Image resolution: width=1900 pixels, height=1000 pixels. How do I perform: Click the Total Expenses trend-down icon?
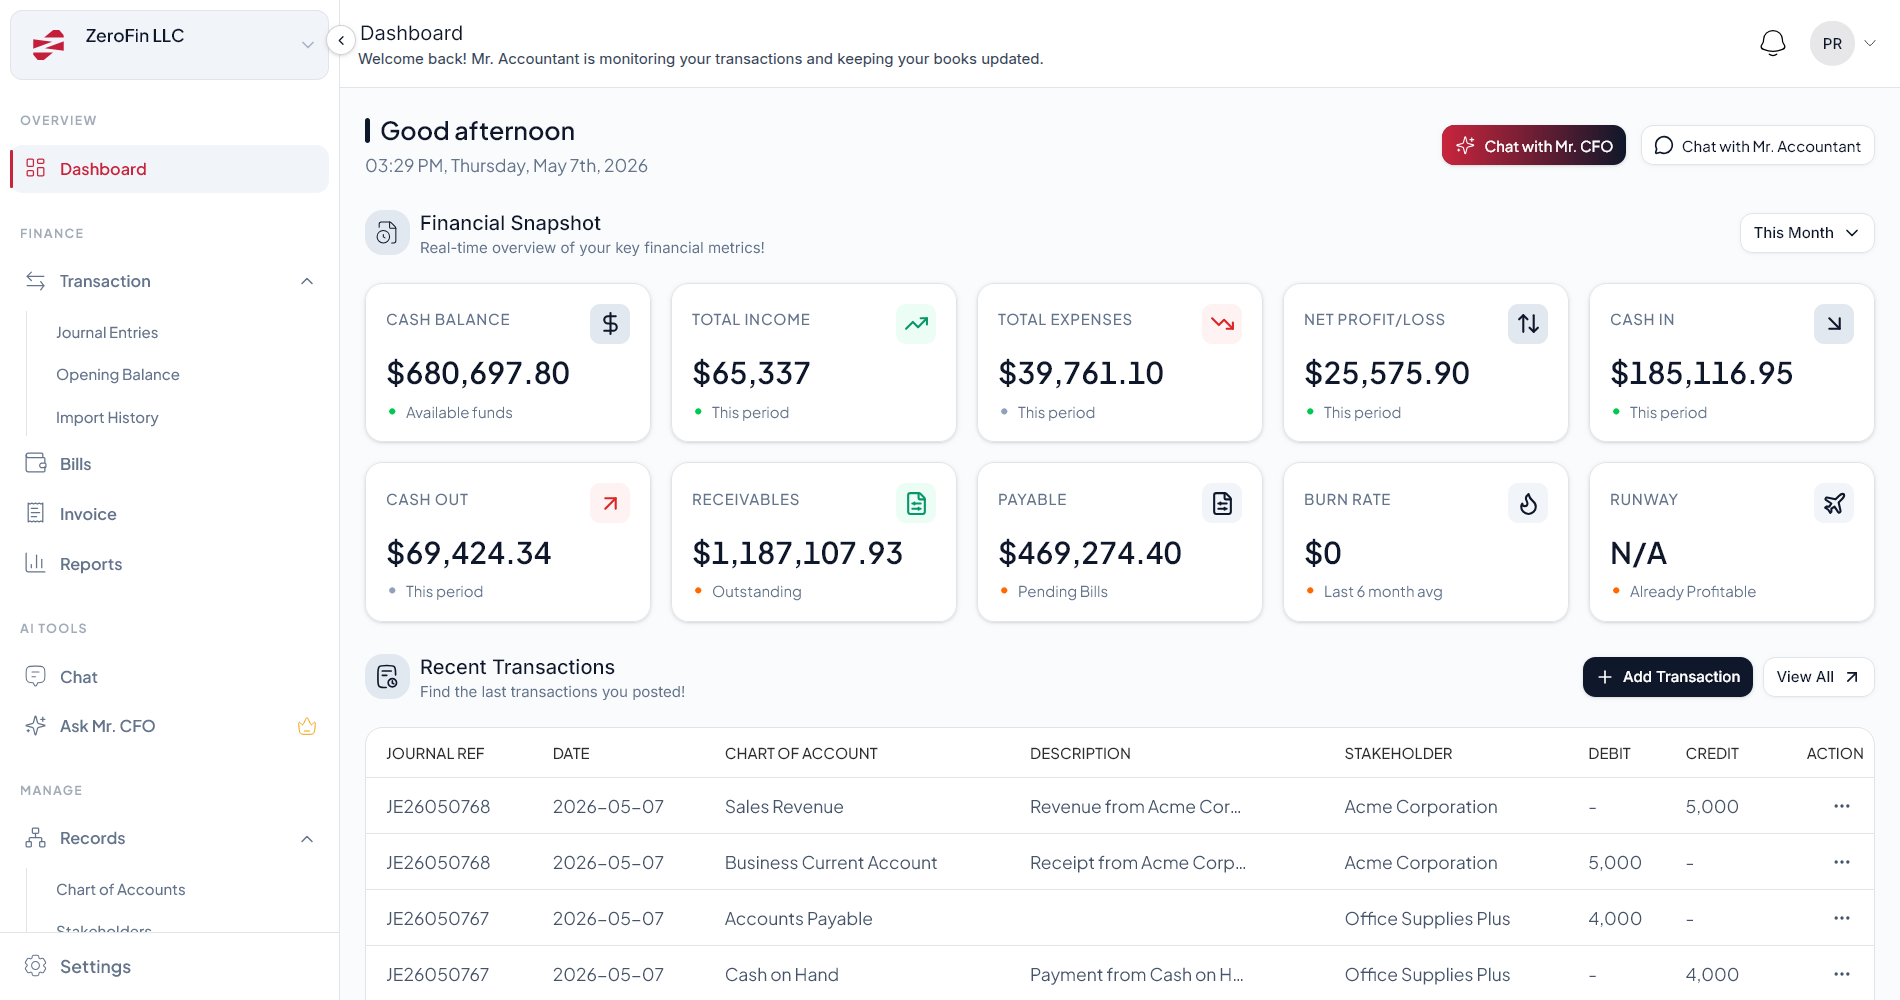[1222, 324]
